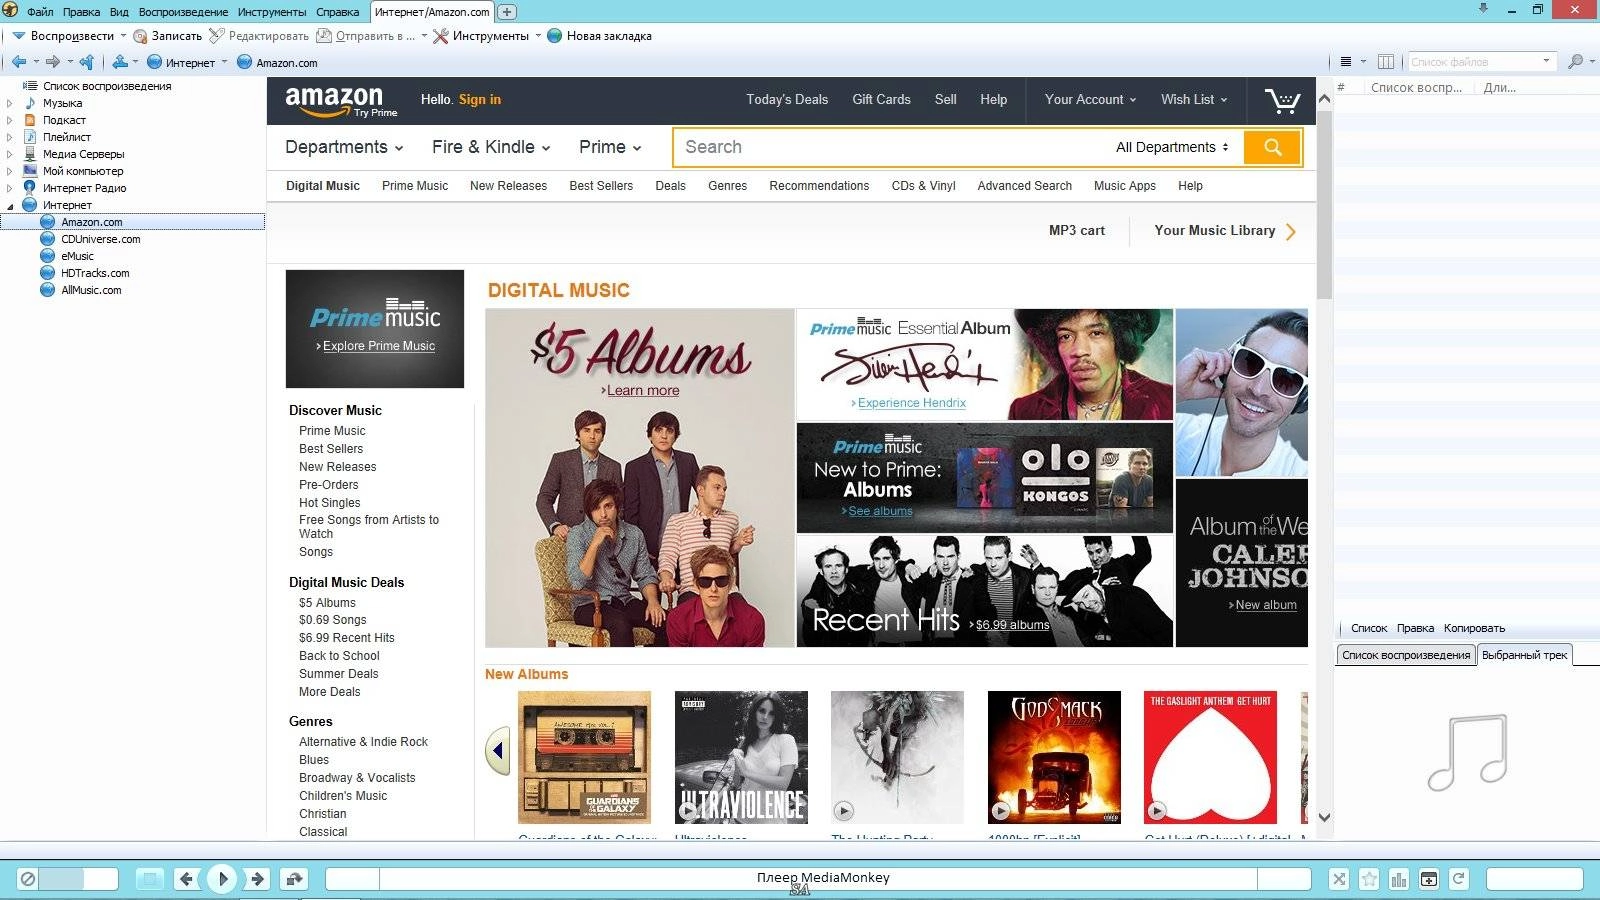
Task: Expand the Departments menu on Amazon
Action: click(x=344, y=147)
